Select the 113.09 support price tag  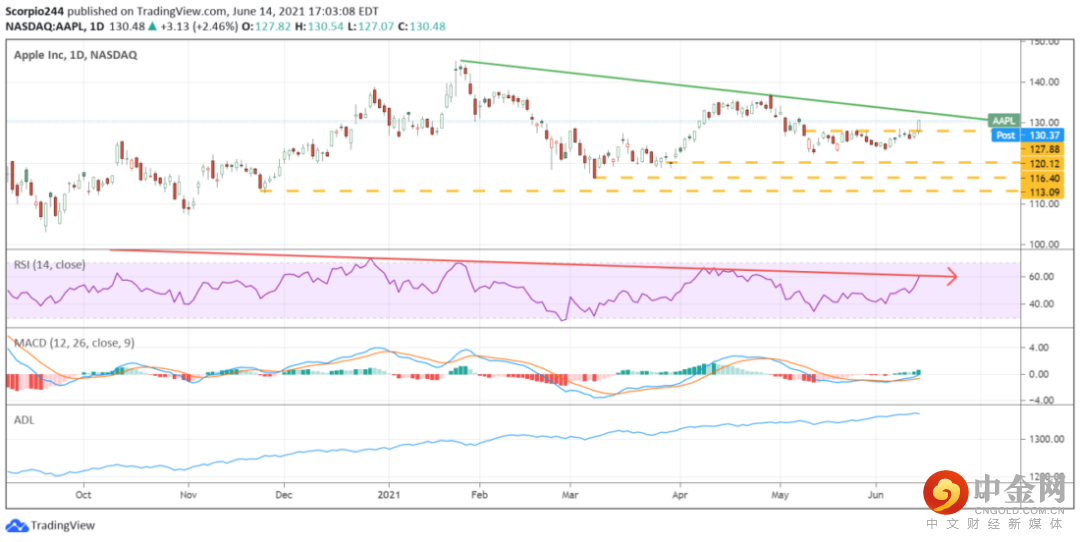pos(1042,191)
